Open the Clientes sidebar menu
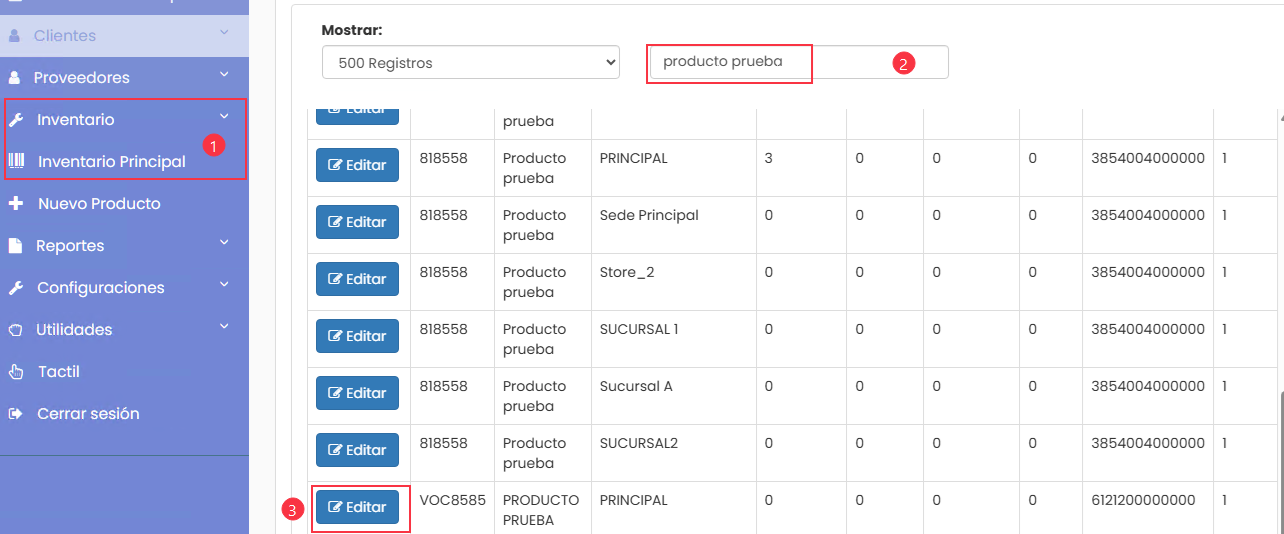The image size is (1284, 534). click(65, 36)
